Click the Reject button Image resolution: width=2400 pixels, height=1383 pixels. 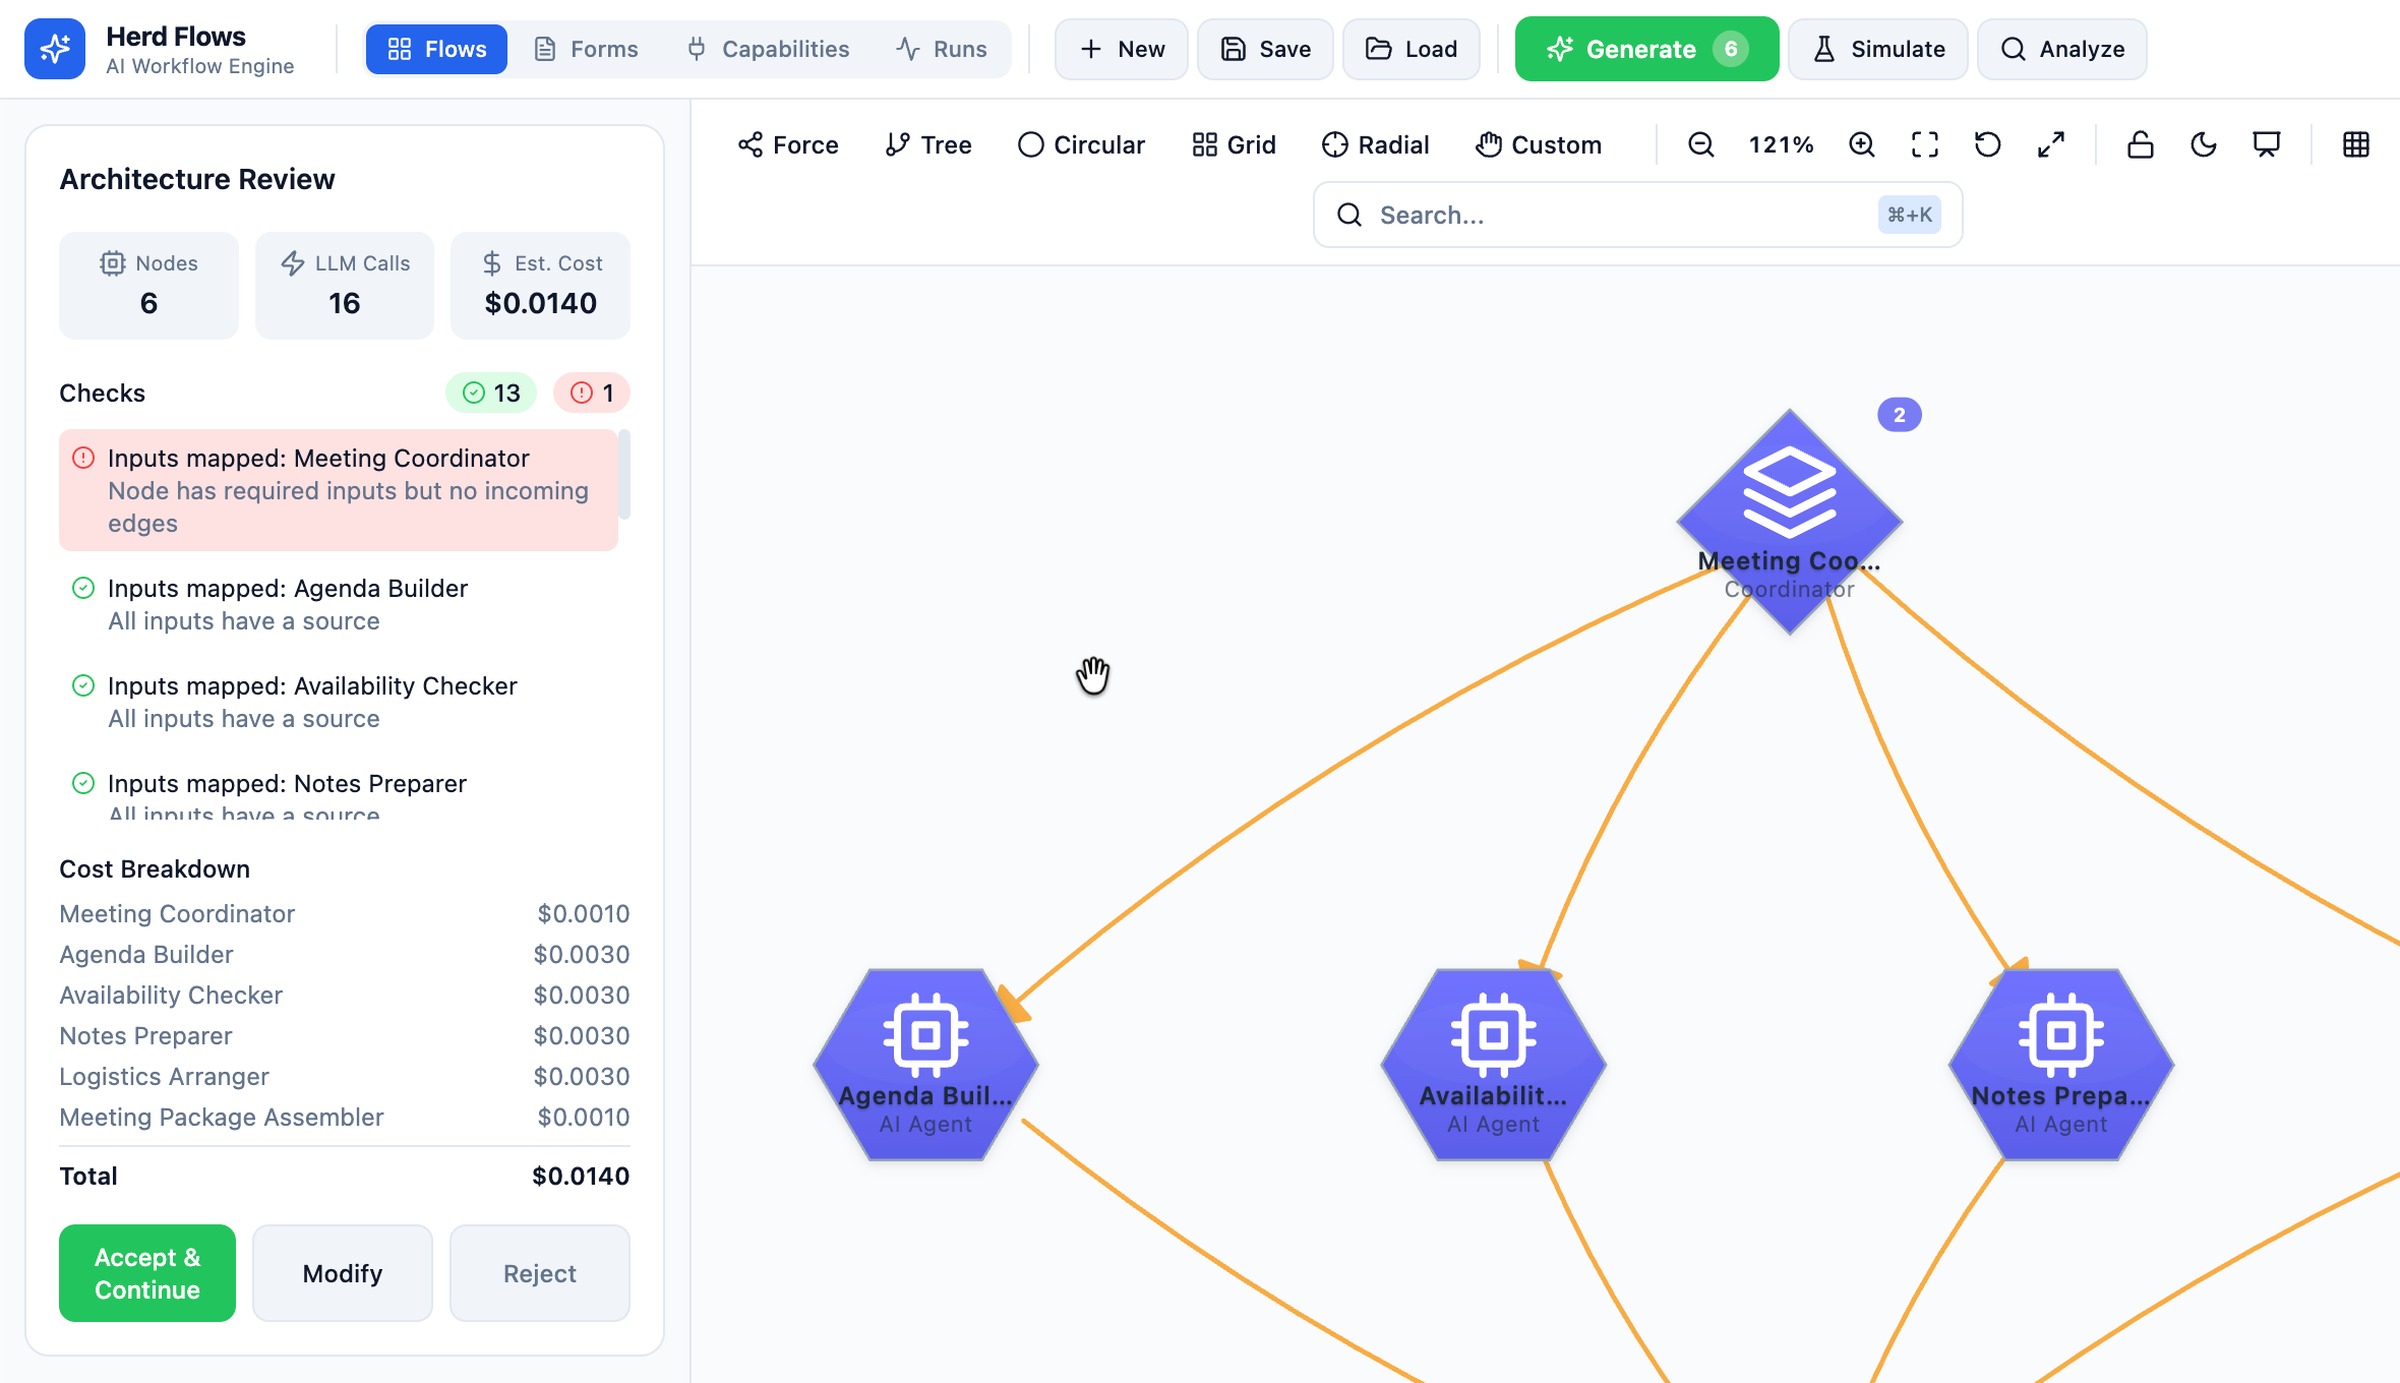pos(540,1273)
